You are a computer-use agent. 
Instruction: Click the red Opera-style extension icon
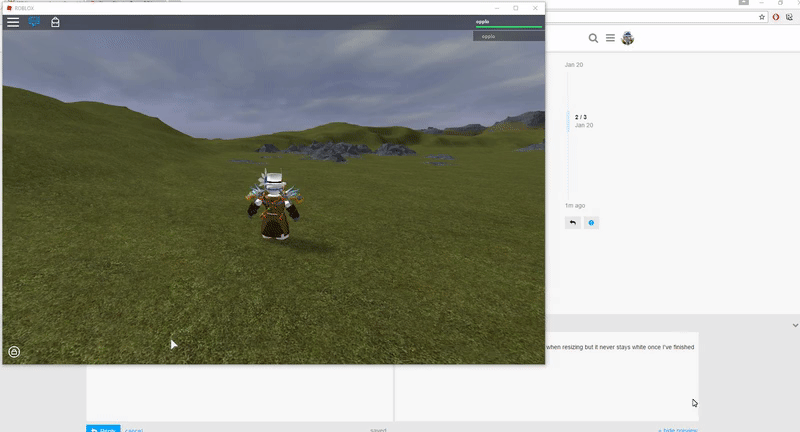tap(776, 17)
